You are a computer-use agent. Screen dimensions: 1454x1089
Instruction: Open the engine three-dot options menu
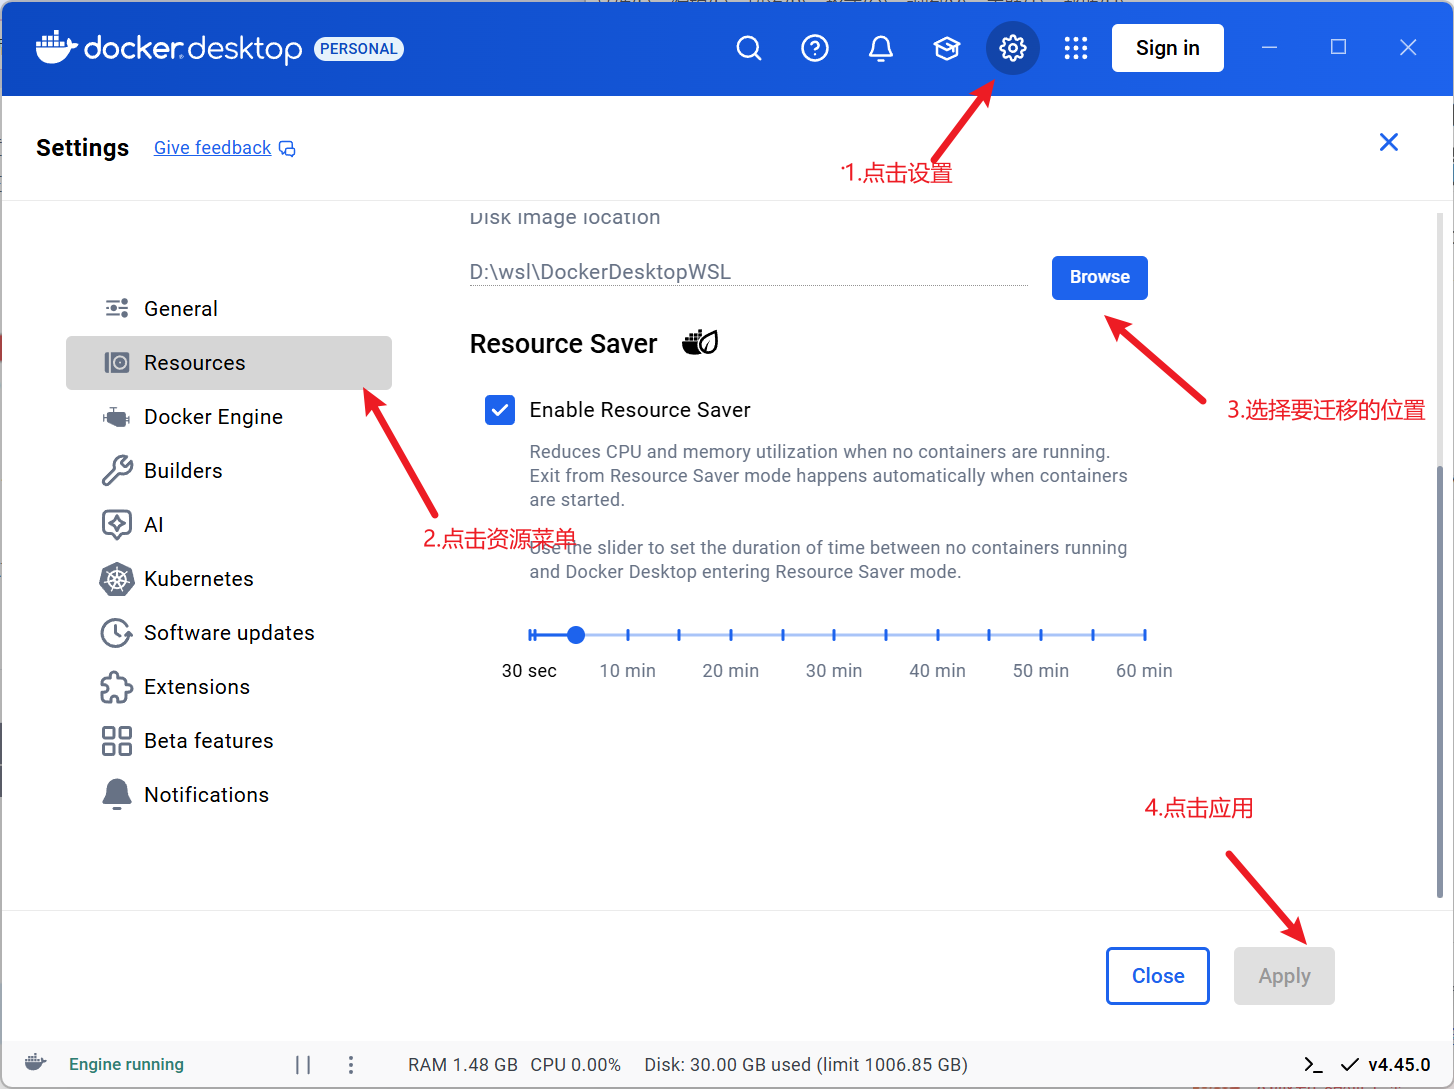tap(351, 1065)
